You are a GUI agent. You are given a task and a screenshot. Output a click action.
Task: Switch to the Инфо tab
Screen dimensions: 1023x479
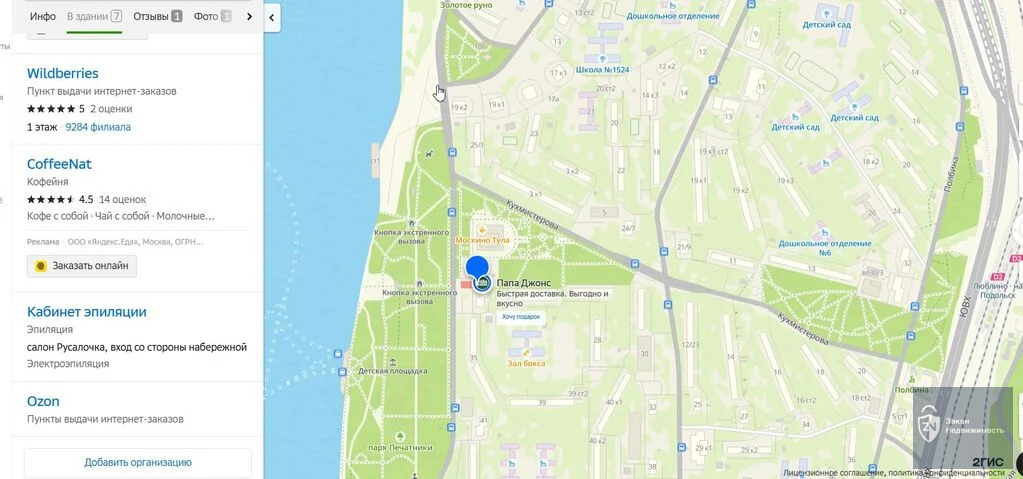(42, 16)
